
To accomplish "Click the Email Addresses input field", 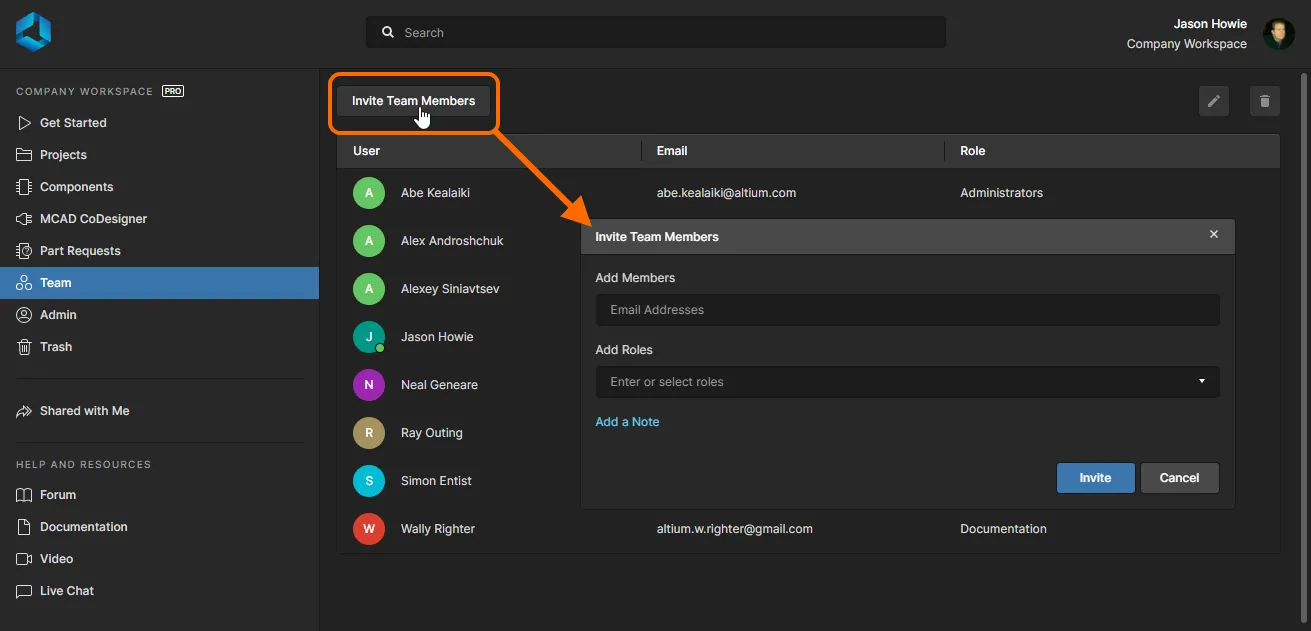I will (x=907, y=310).
